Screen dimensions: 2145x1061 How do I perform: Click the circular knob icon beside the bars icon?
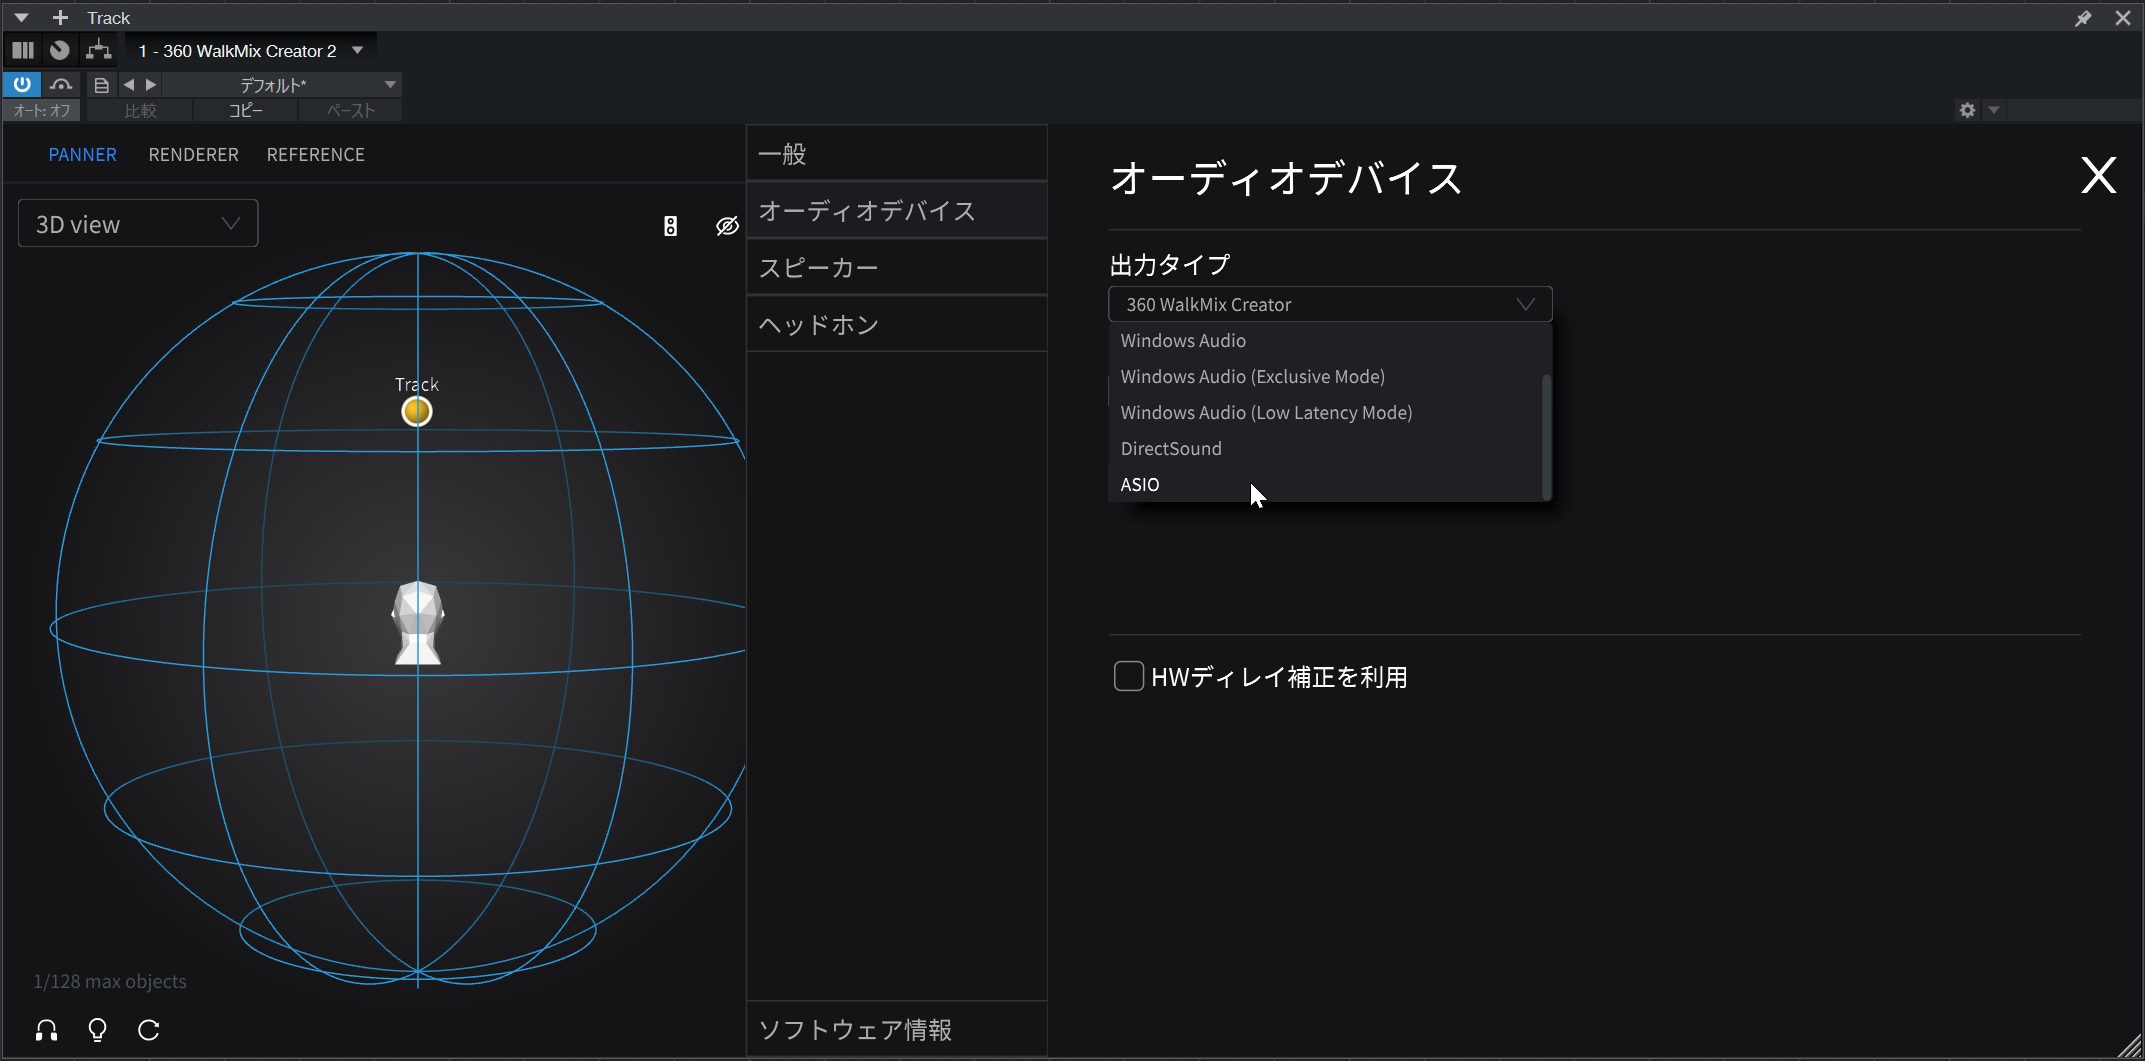60,50
